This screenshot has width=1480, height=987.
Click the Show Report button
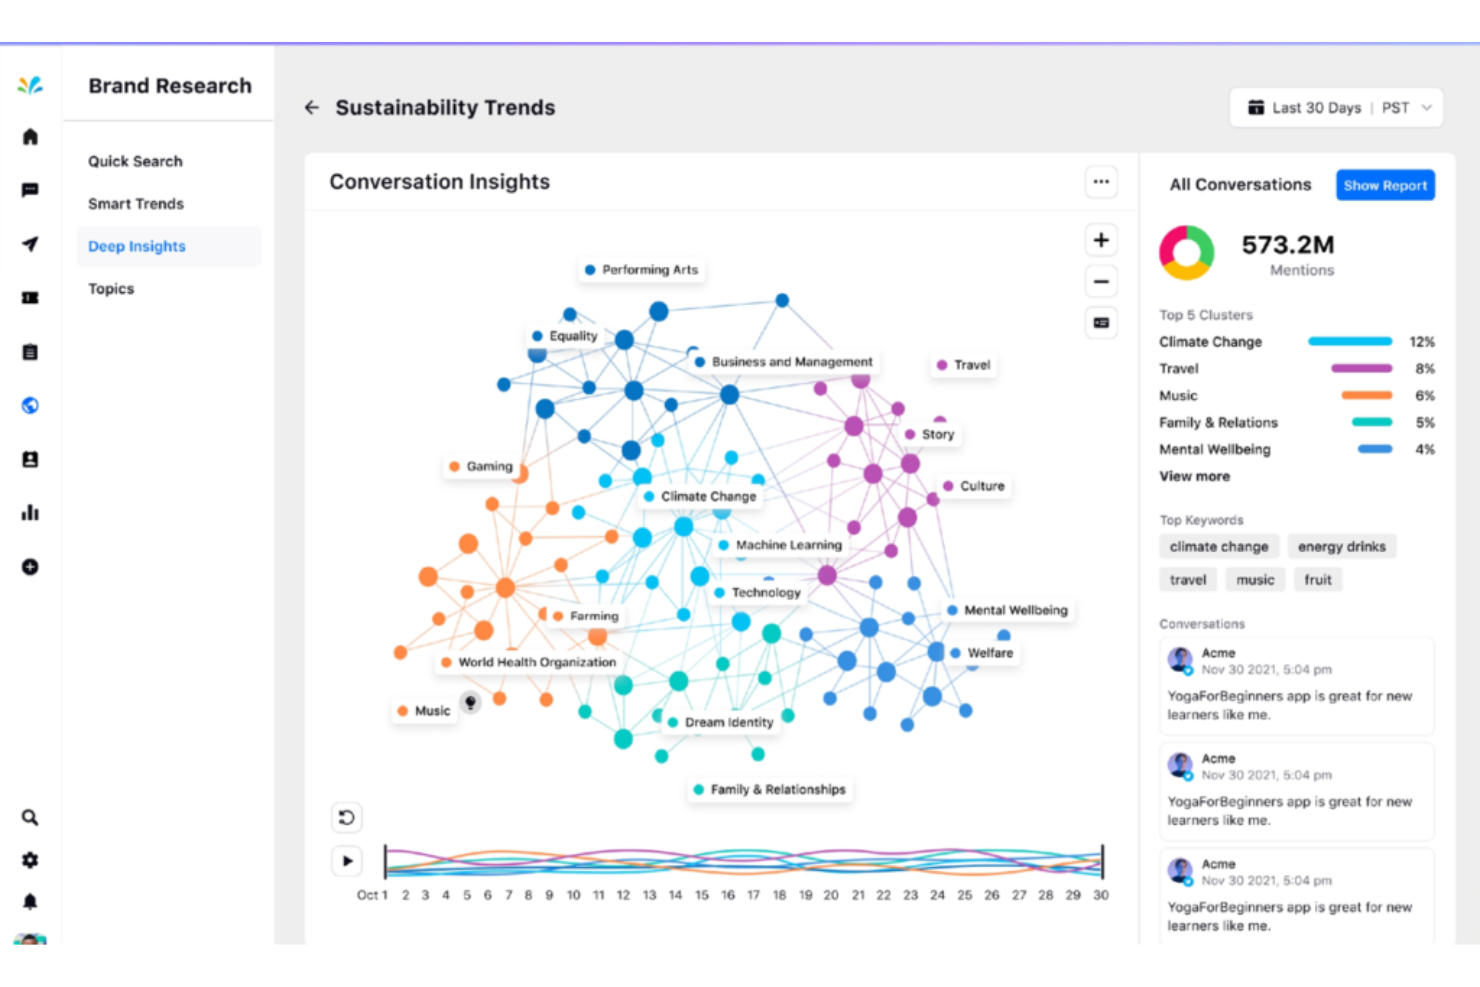[x=1385, y=185]
